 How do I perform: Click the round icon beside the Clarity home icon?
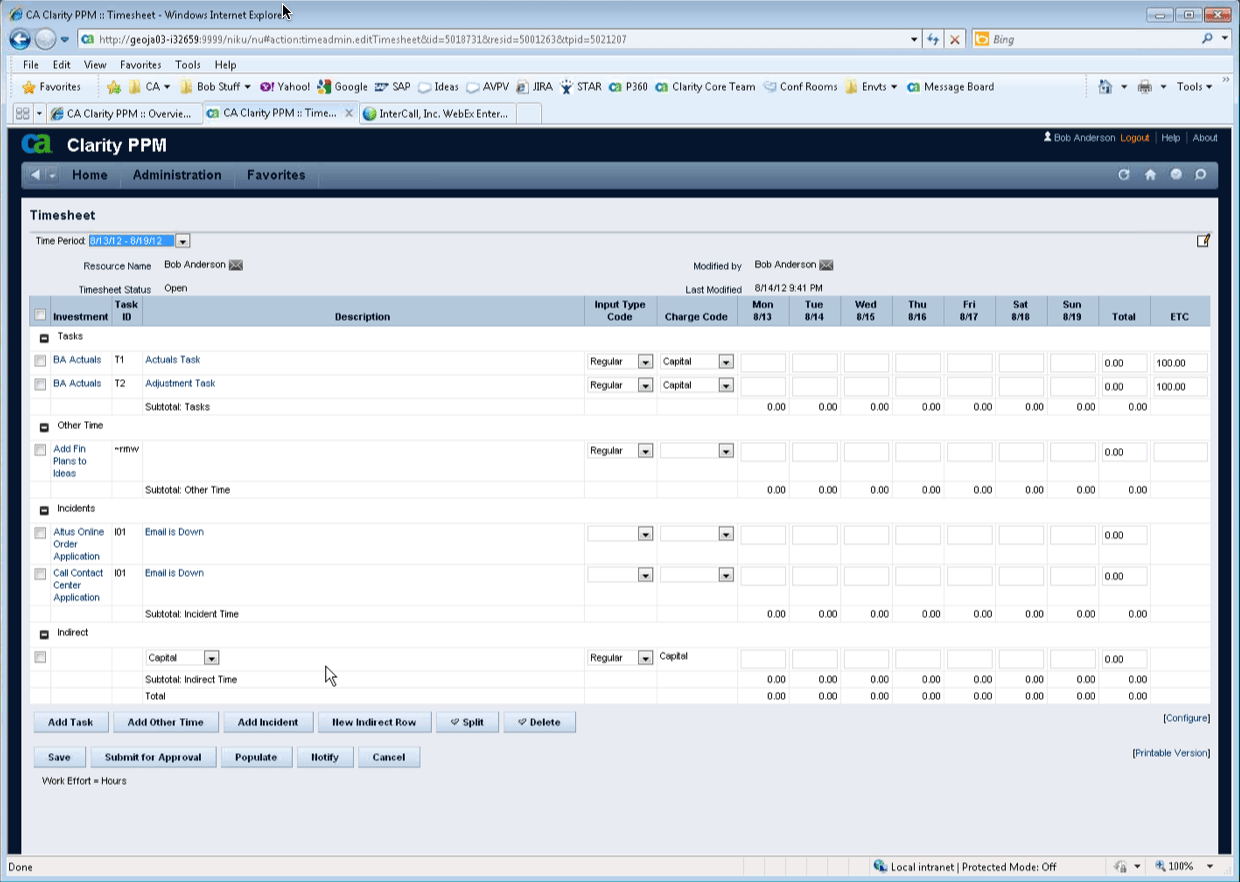[x=1176, y=175]
